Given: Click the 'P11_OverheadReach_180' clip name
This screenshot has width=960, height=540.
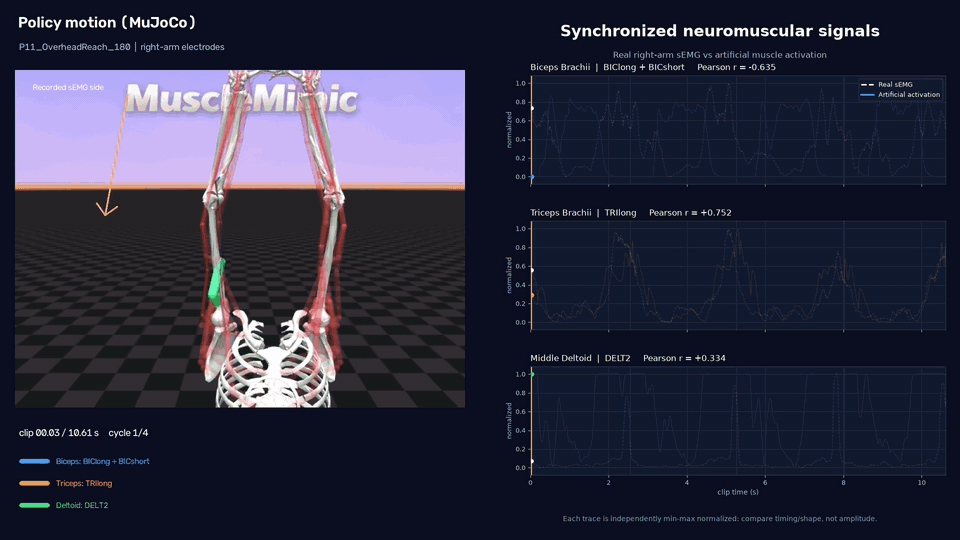Looking at the screenshot, I should click(x=75, y=47).
